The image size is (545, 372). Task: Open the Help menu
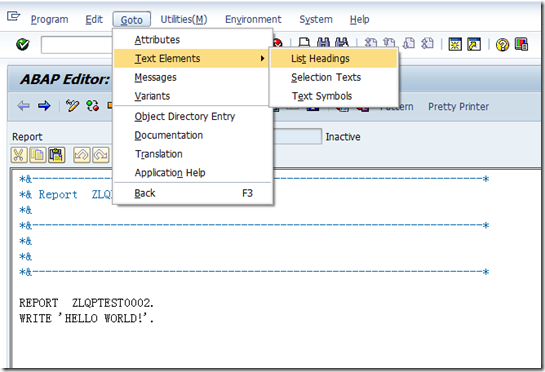point(359,19)
